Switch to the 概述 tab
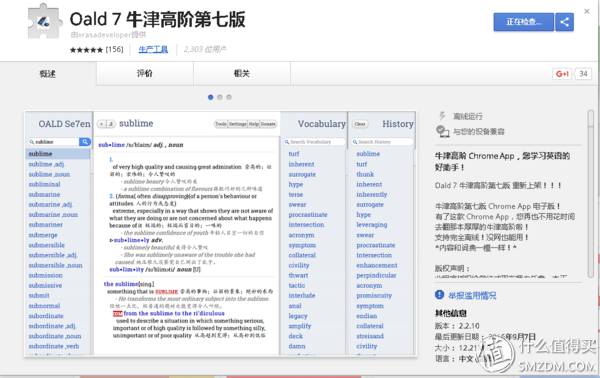This screenshot has height=378, width=600. click(x=48, y=73)
